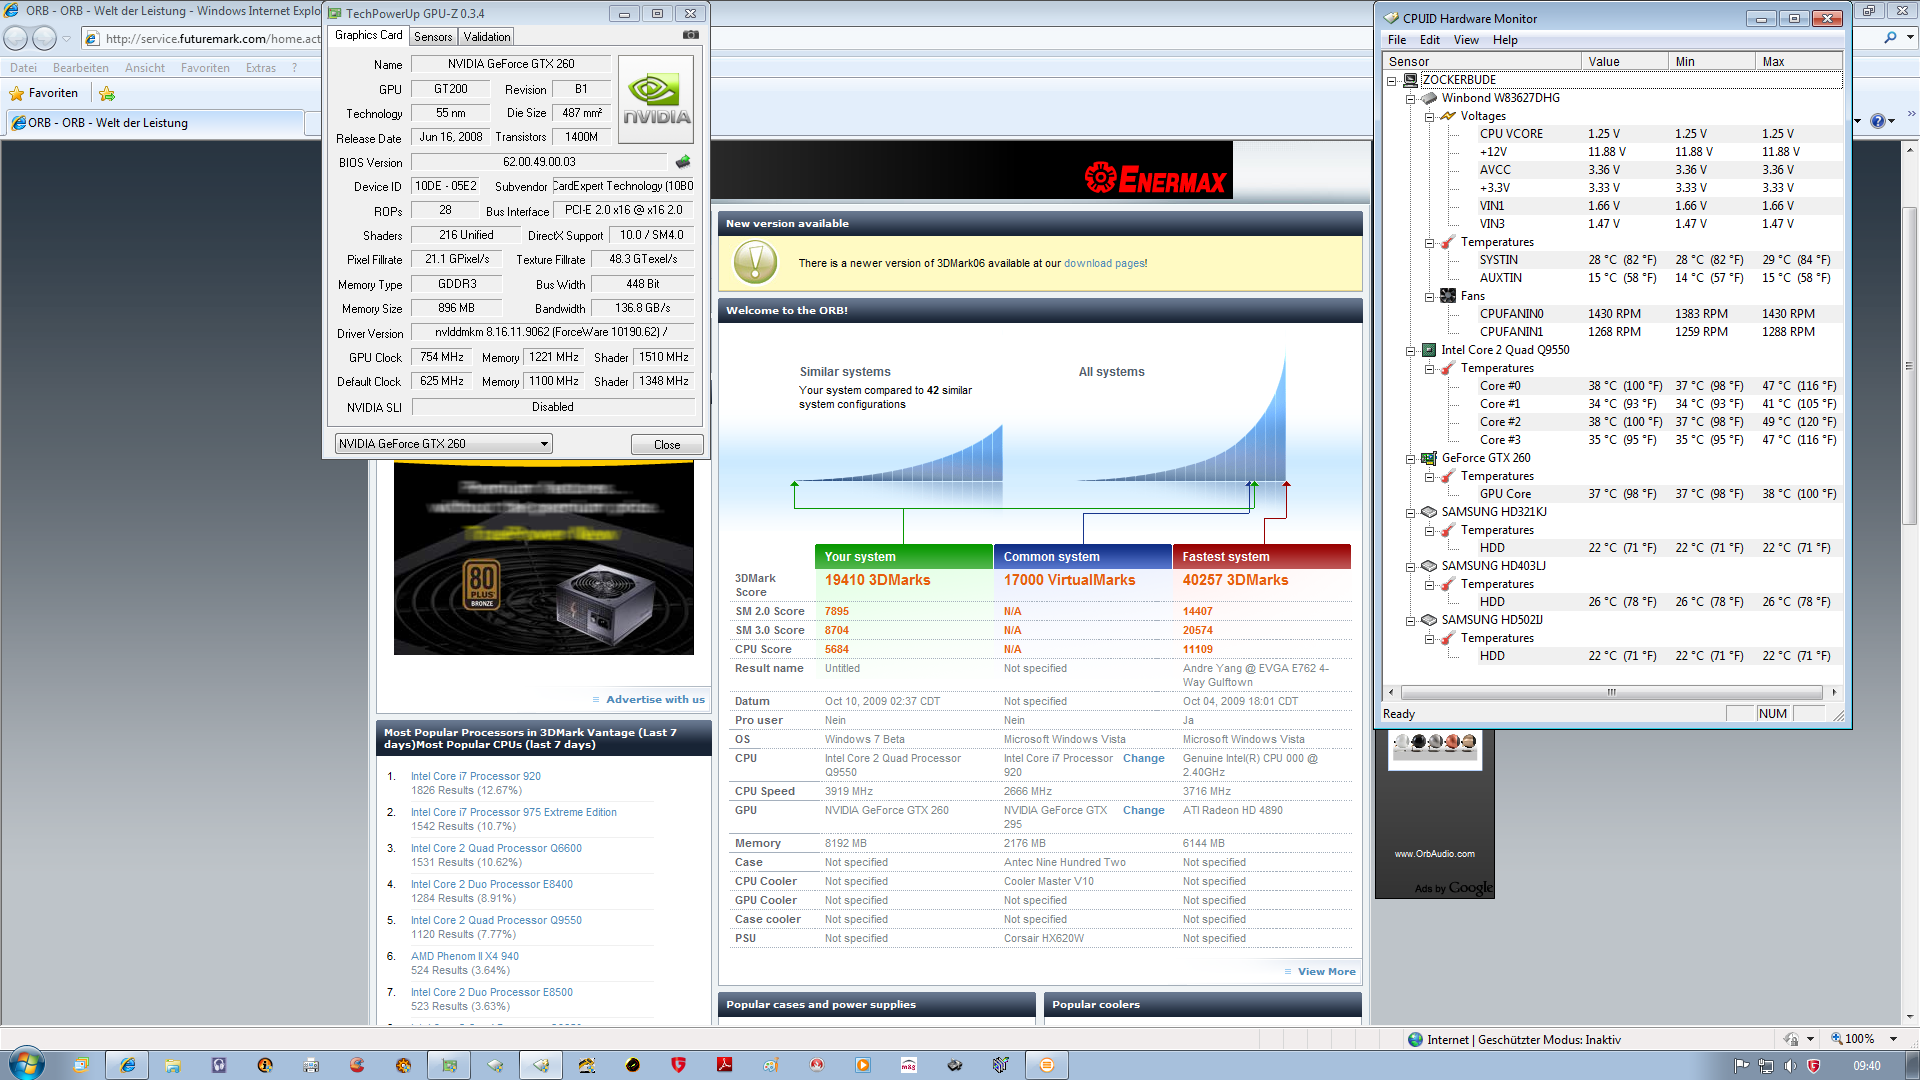Click the BIOS save chip icon

683,162
